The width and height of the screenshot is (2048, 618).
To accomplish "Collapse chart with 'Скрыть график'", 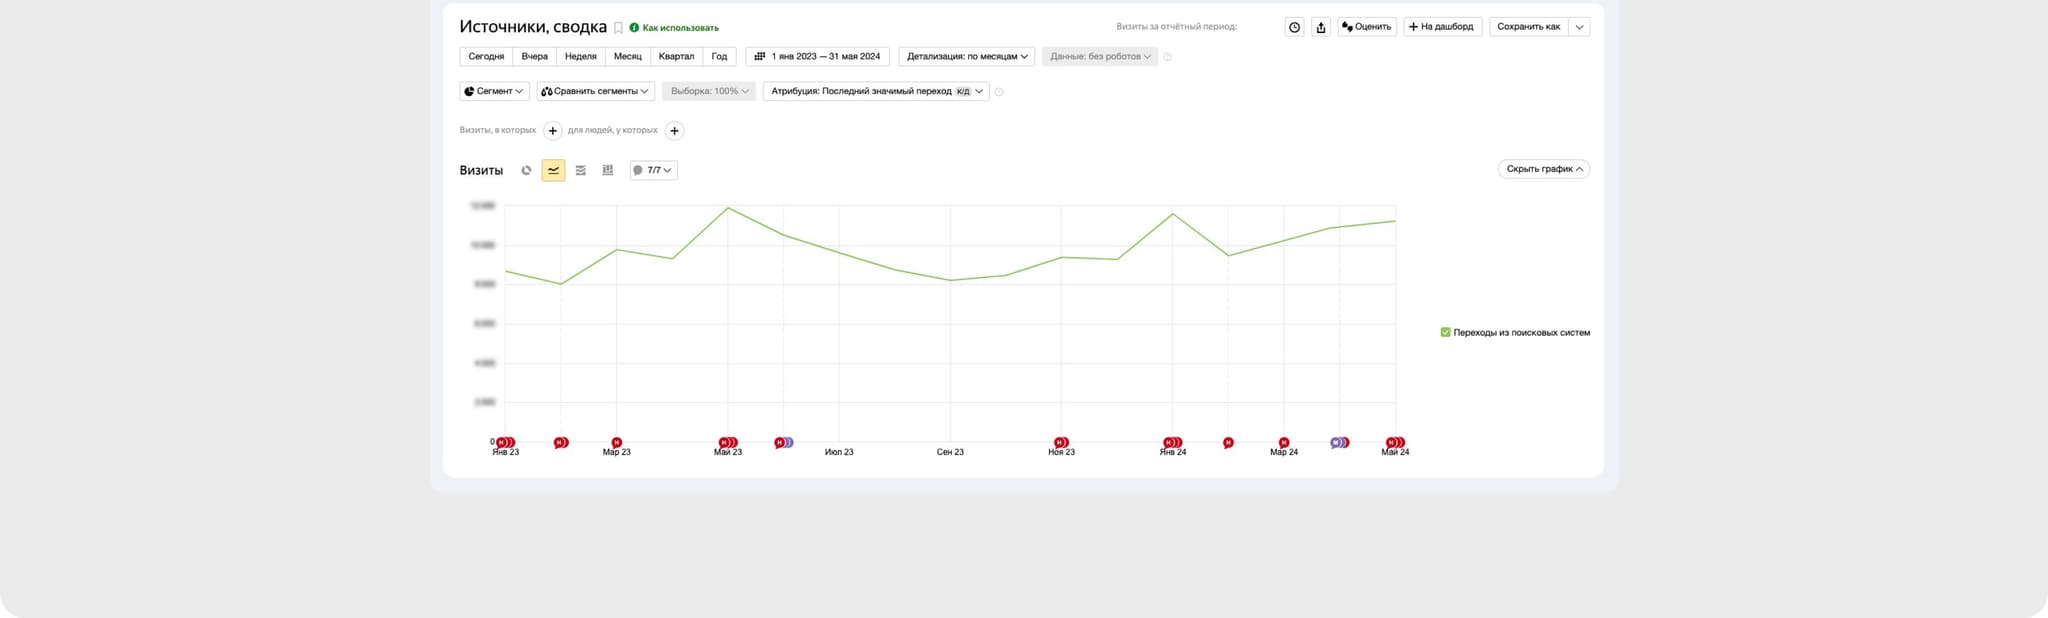I will click(x=1543, y=169).
